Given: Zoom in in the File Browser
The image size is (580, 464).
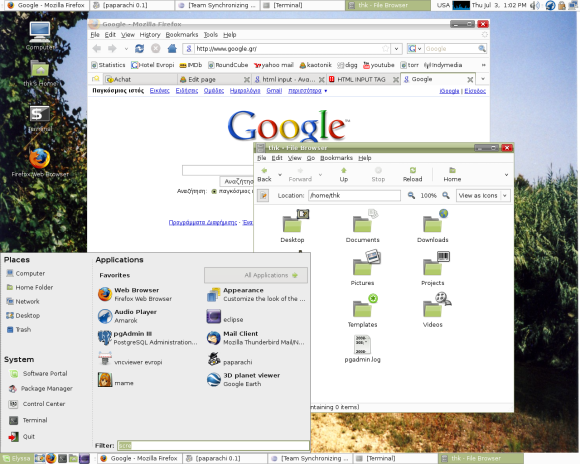Looking at the screenshot, I should (446, 195).
